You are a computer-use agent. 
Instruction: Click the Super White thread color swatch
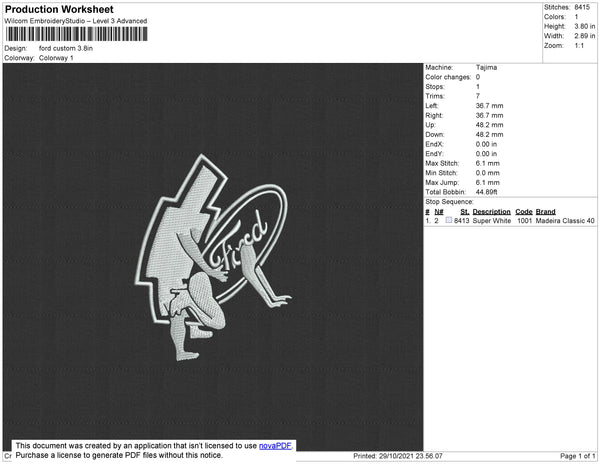(x=448, y=220)
